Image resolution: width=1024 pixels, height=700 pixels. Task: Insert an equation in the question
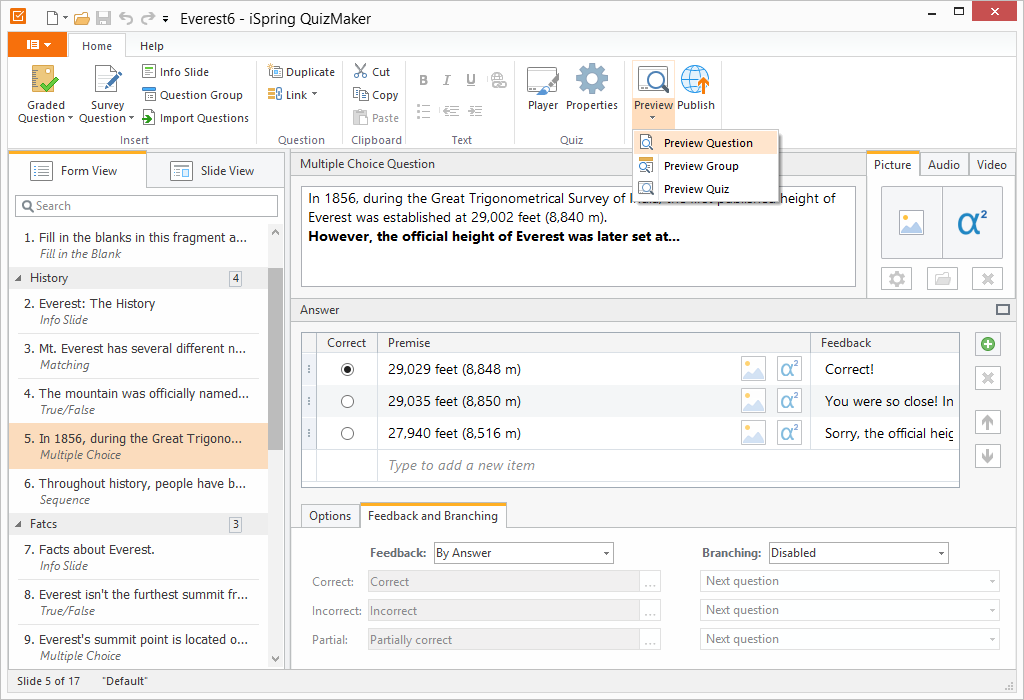[x=972, y=223]
